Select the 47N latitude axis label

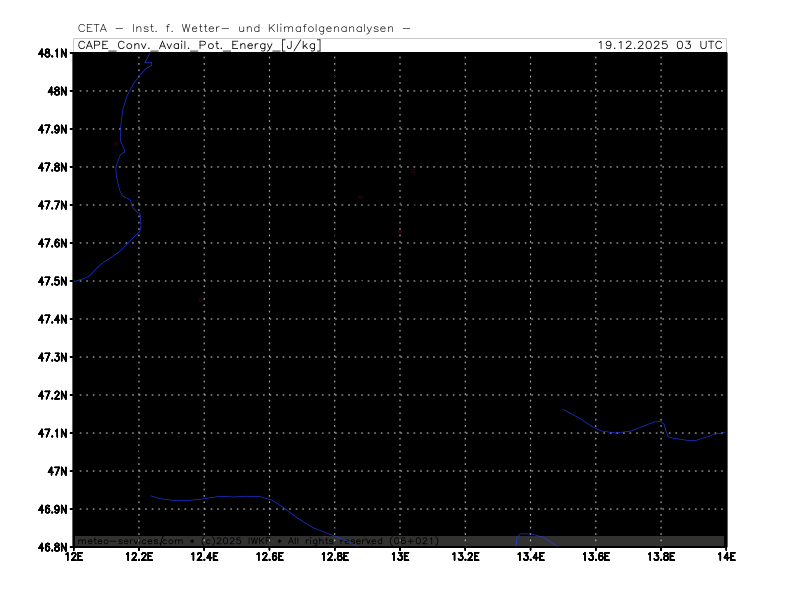pyautogui.click(x=56, y=471)
